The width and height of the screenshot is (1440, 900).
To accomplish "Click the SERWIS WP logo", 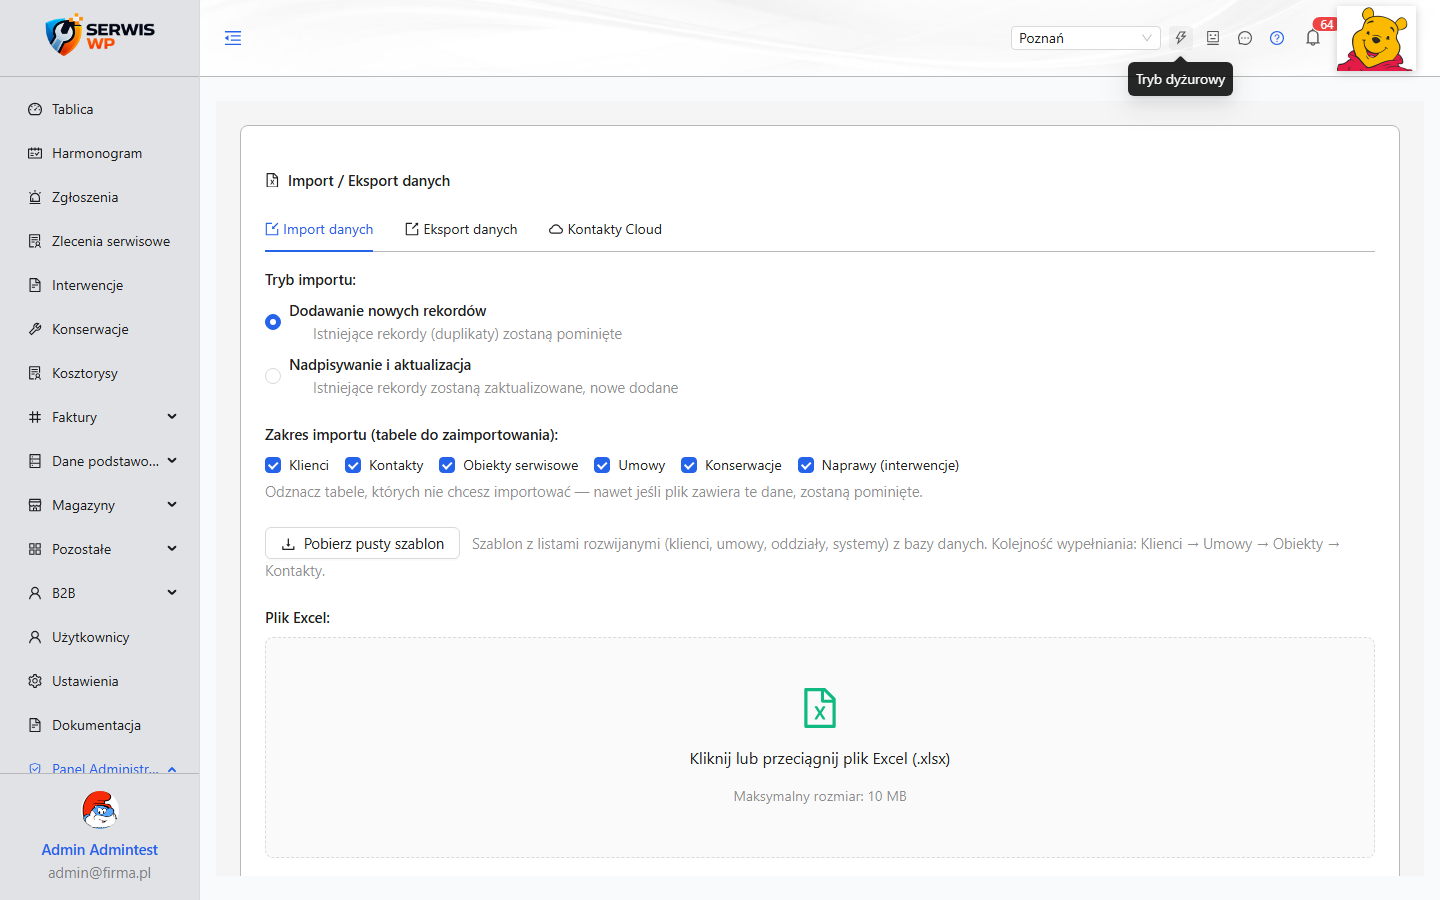I will 100,35.
